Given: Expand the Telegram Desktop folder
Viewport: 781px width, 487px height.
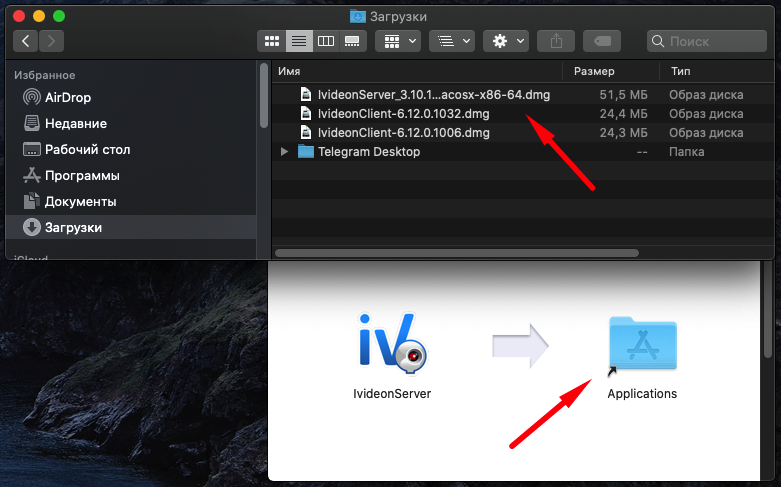Looking at the screenshot, I should 284,151.
